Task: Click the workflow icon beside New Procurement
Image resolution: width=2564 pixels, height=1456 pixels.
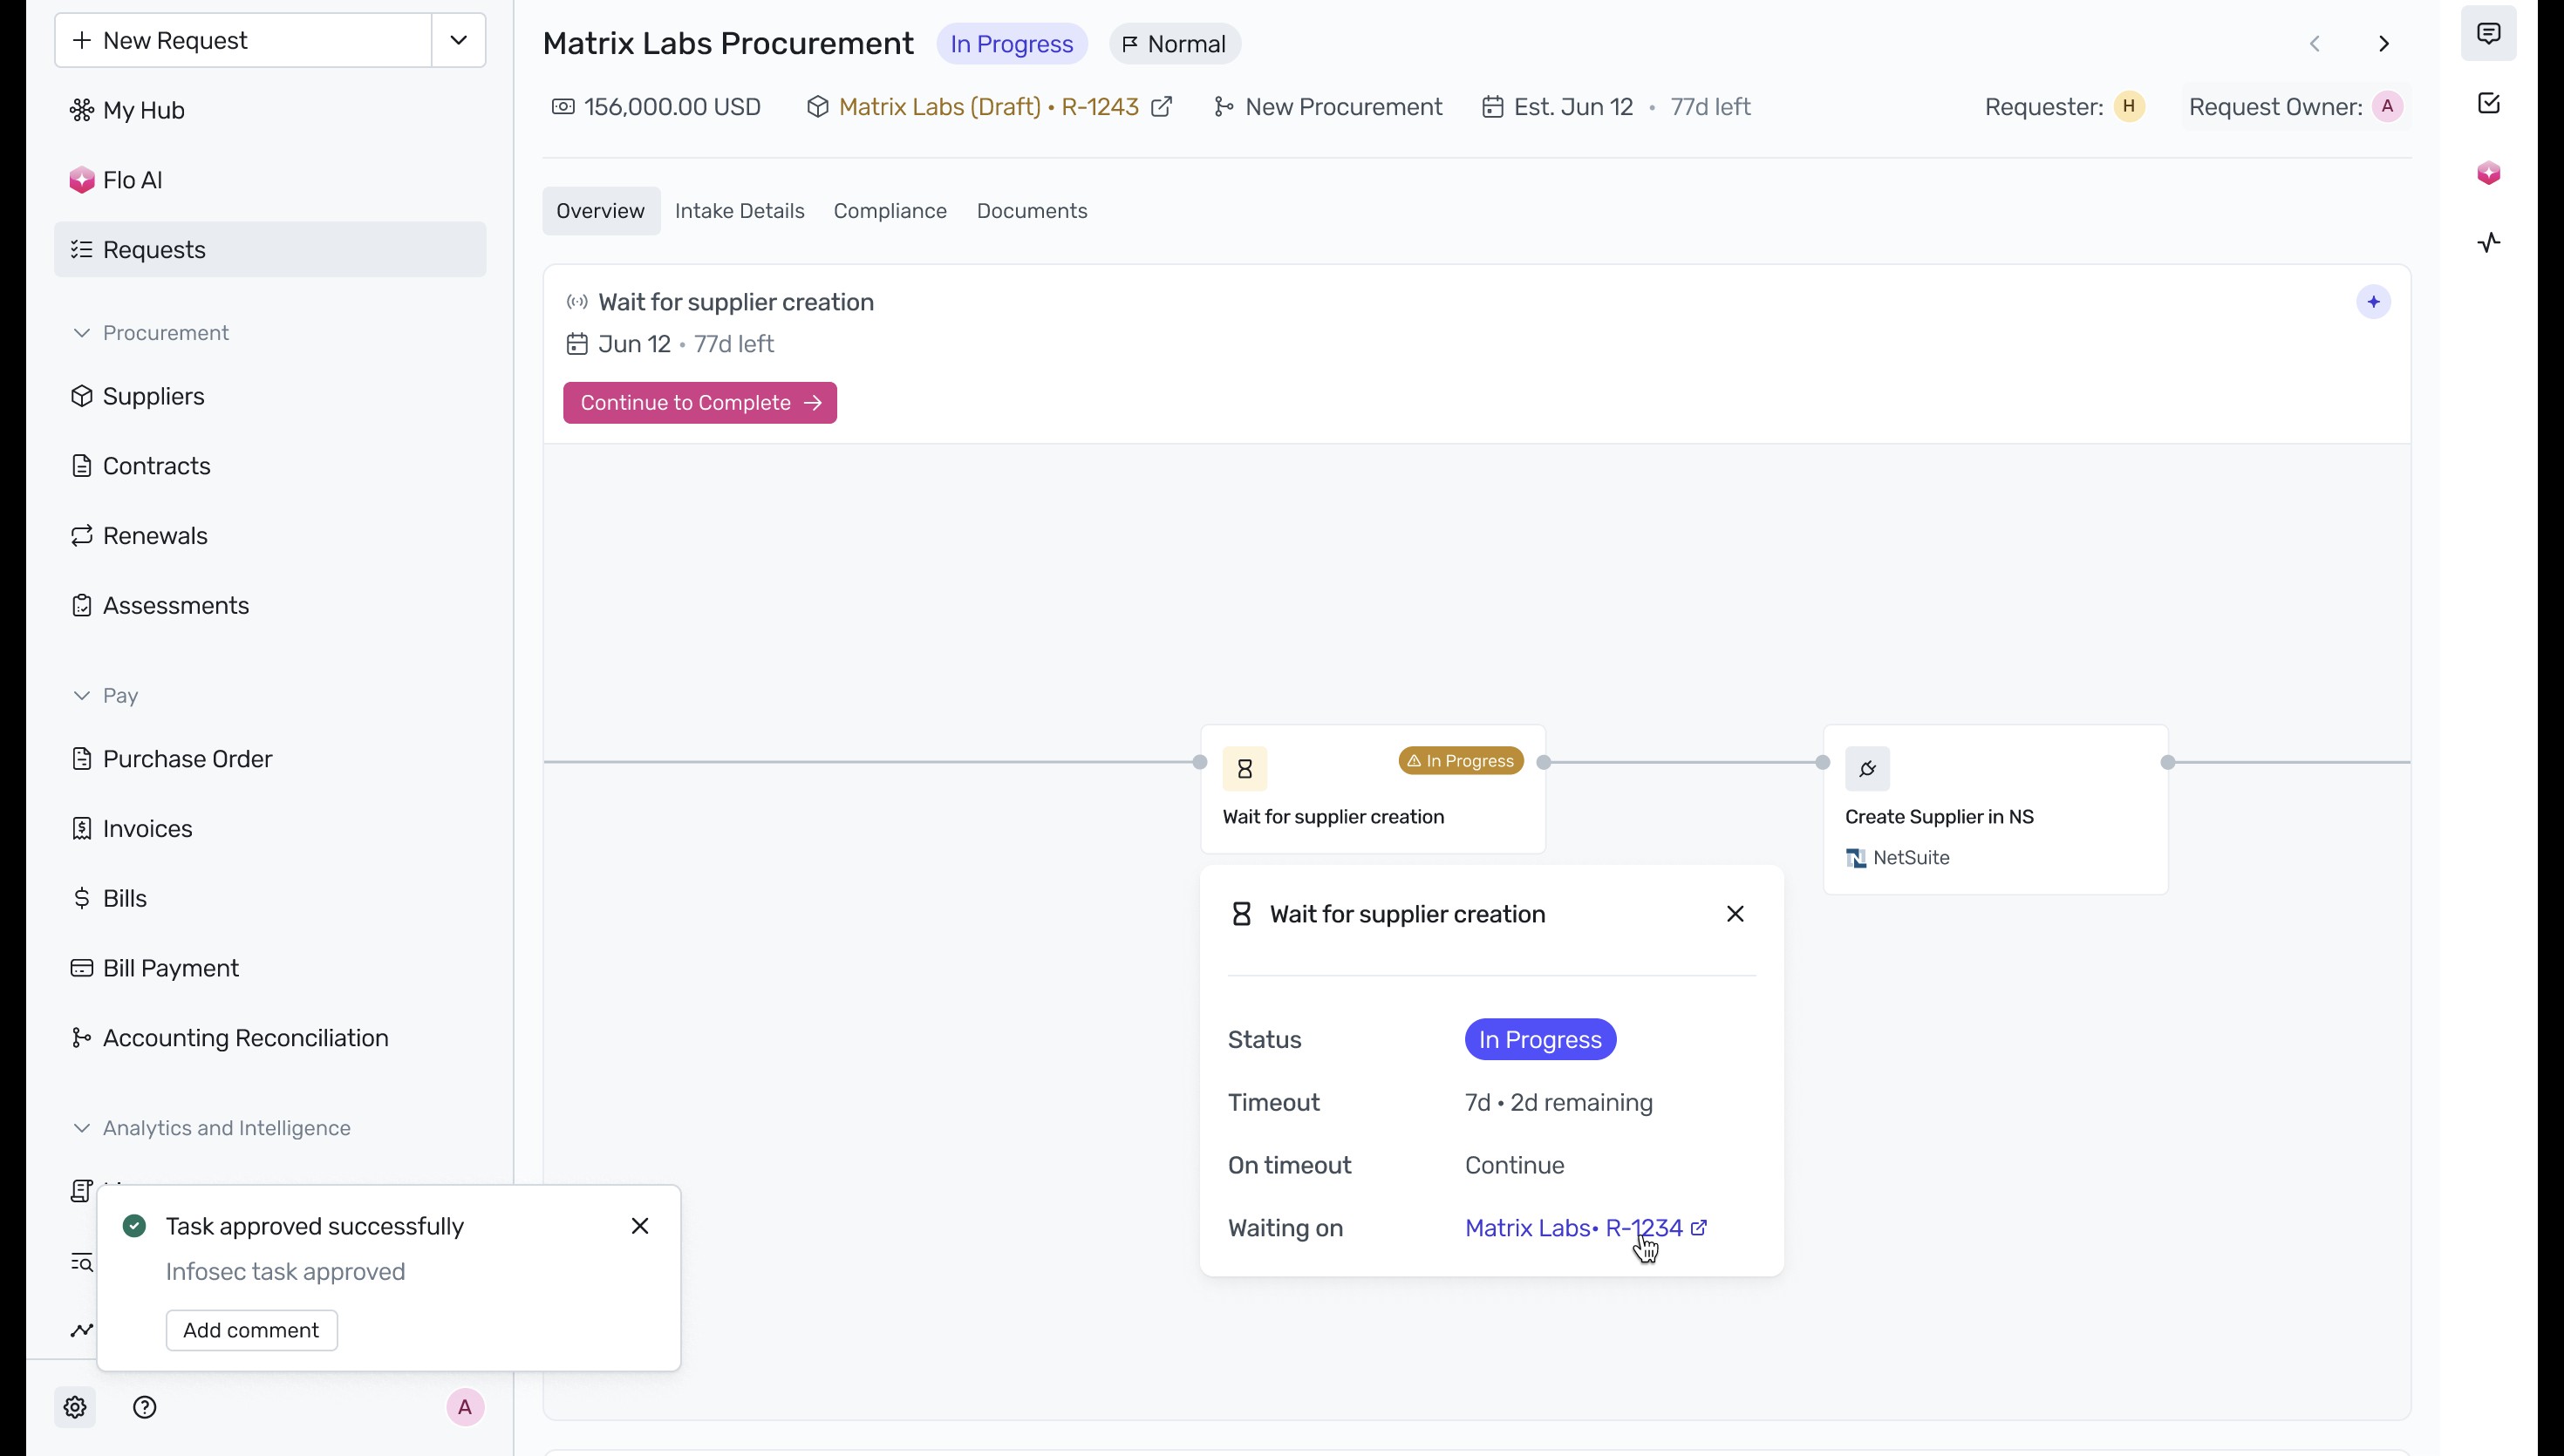Action: click(1223, 107)
